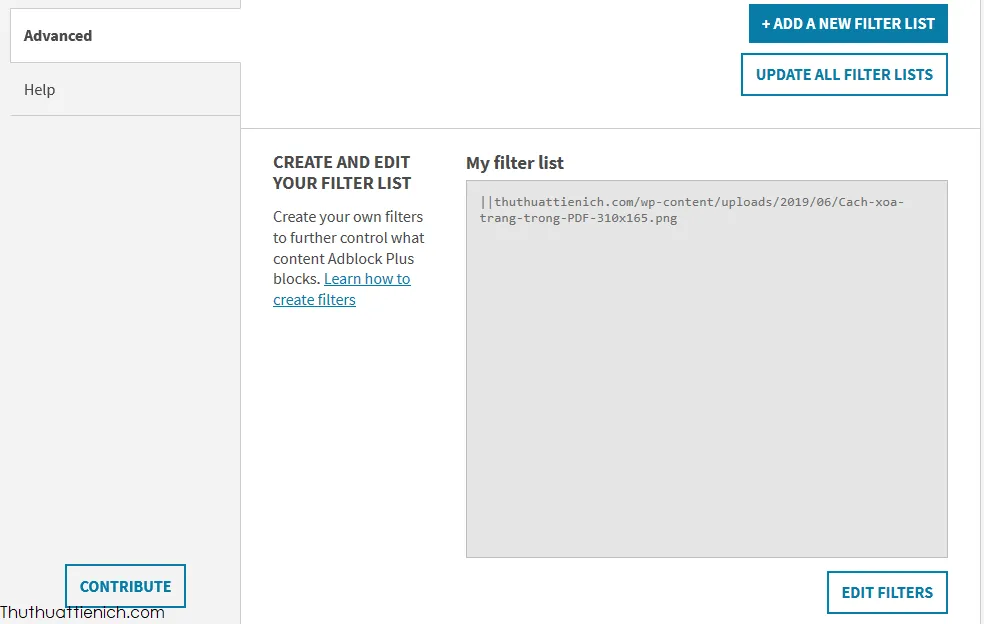Viewport: 984px width, 624px height.
Task: Select the thuthuattienich.com filter rule text
Action: pyautogui.click(x=692, y=210)
